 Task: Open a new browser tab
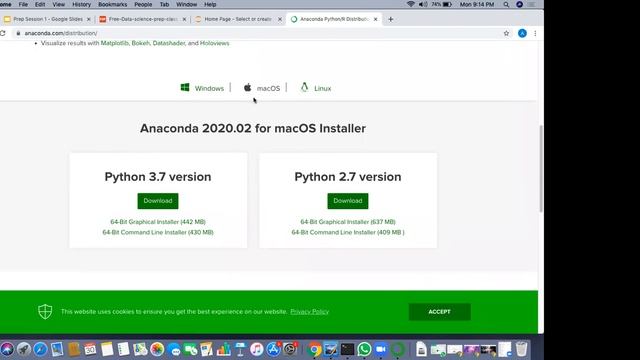[x=391, y=19]
